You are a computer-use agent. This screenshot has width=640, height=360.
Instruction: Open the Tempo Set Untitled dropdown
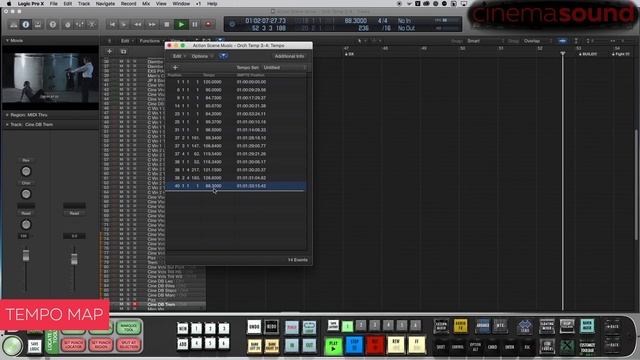284,68
